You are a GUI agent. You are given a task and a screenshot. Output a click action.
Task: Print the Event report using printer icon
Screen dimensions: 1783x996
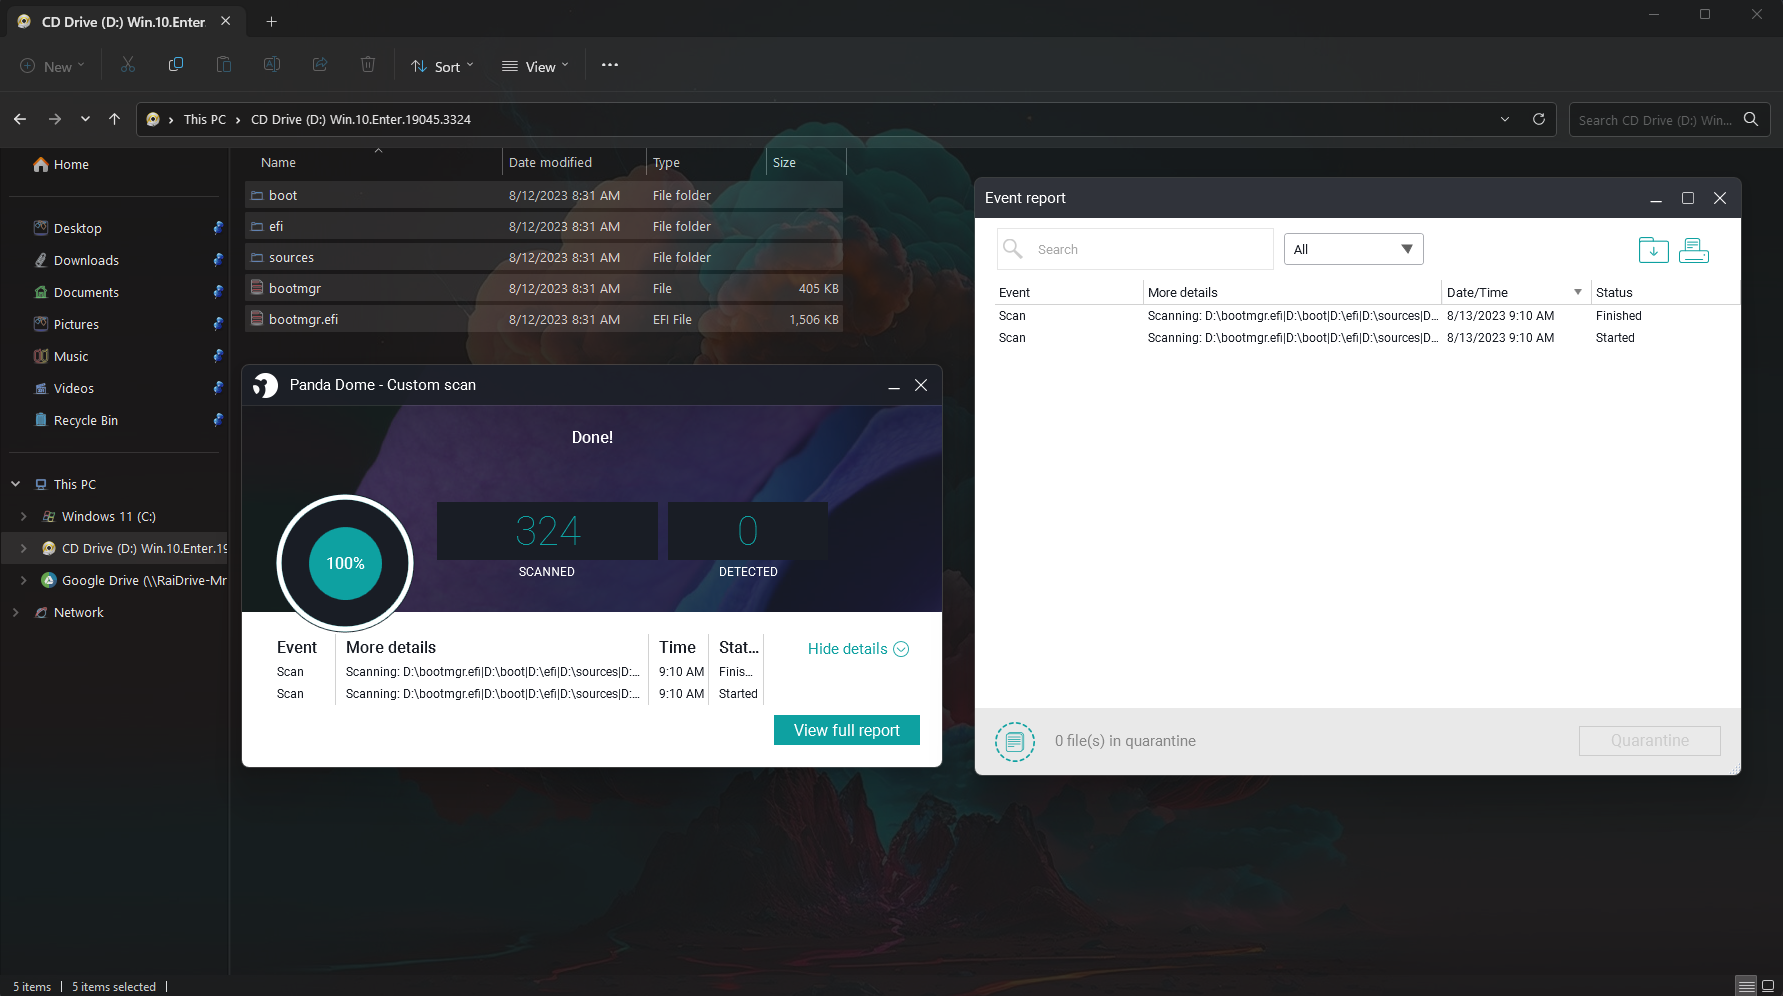point(1694,250)
